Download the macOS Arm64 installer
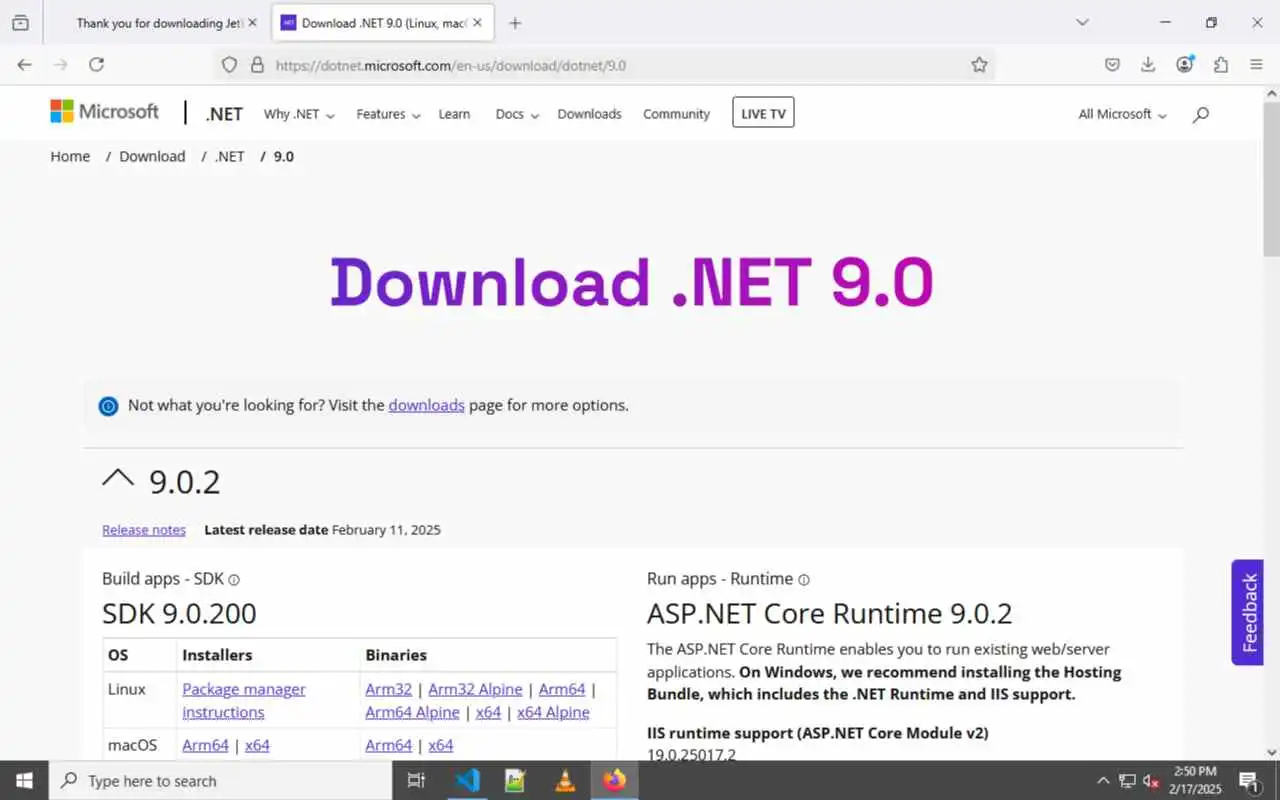Image resolution: width=1280 pixels, height=800 pixels. (205, 745)
